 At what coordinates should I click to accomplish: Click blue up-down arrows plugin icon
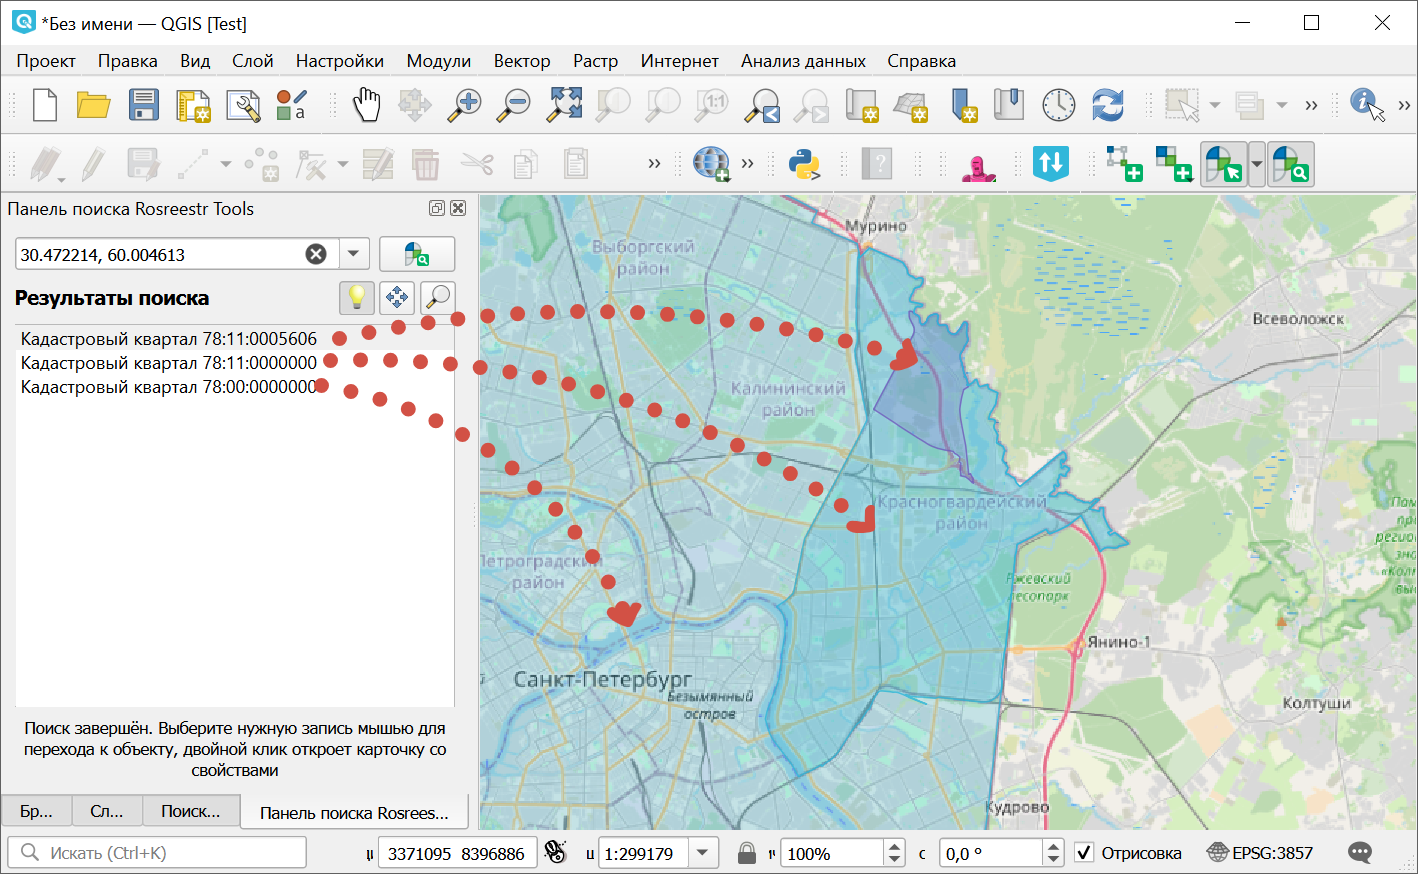(x=1051, y=164)
